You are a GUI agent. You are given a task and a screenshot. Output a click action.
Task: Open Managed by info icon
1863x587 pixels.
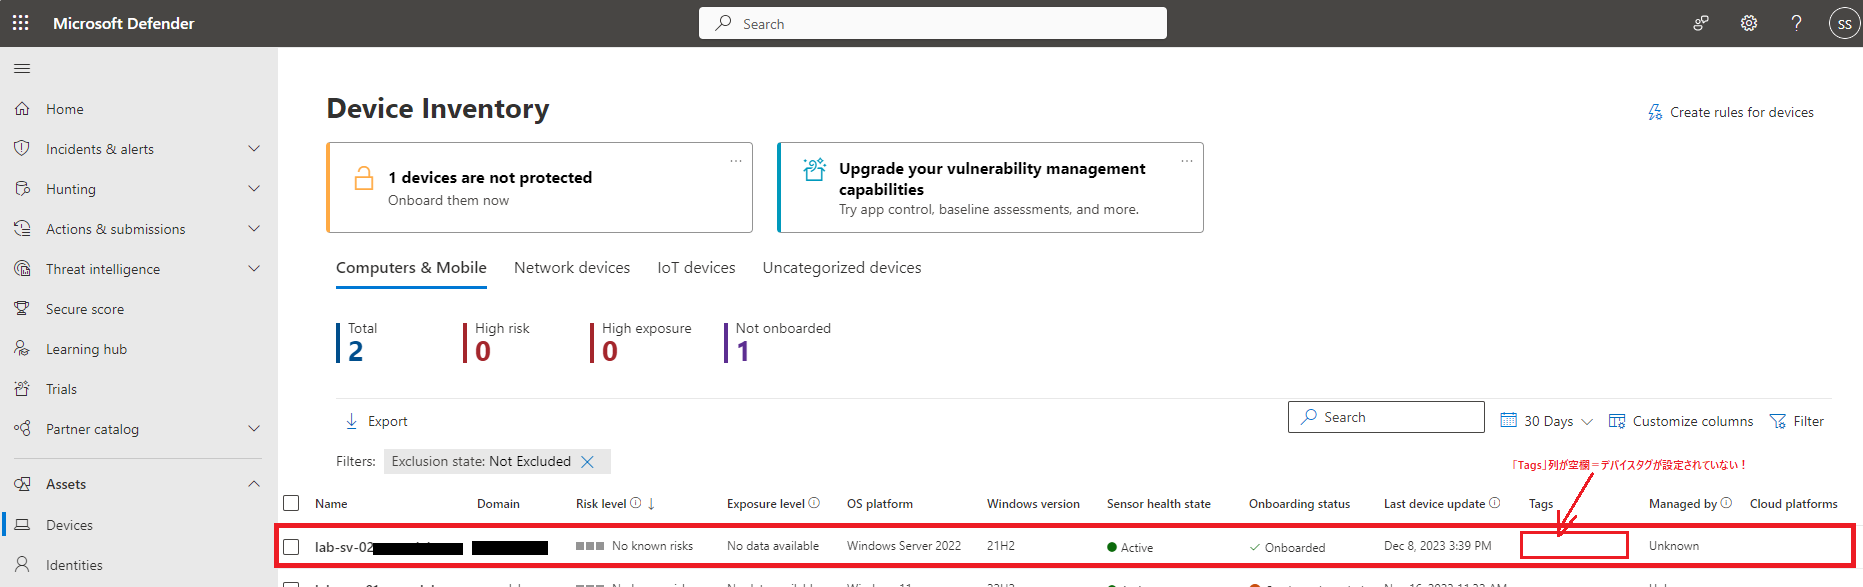1726,503
